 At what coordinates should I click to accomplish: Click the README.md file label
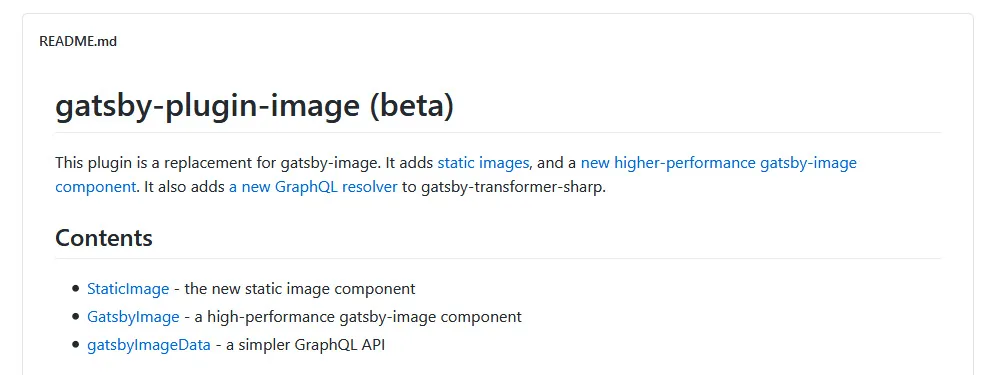(78, 41)
